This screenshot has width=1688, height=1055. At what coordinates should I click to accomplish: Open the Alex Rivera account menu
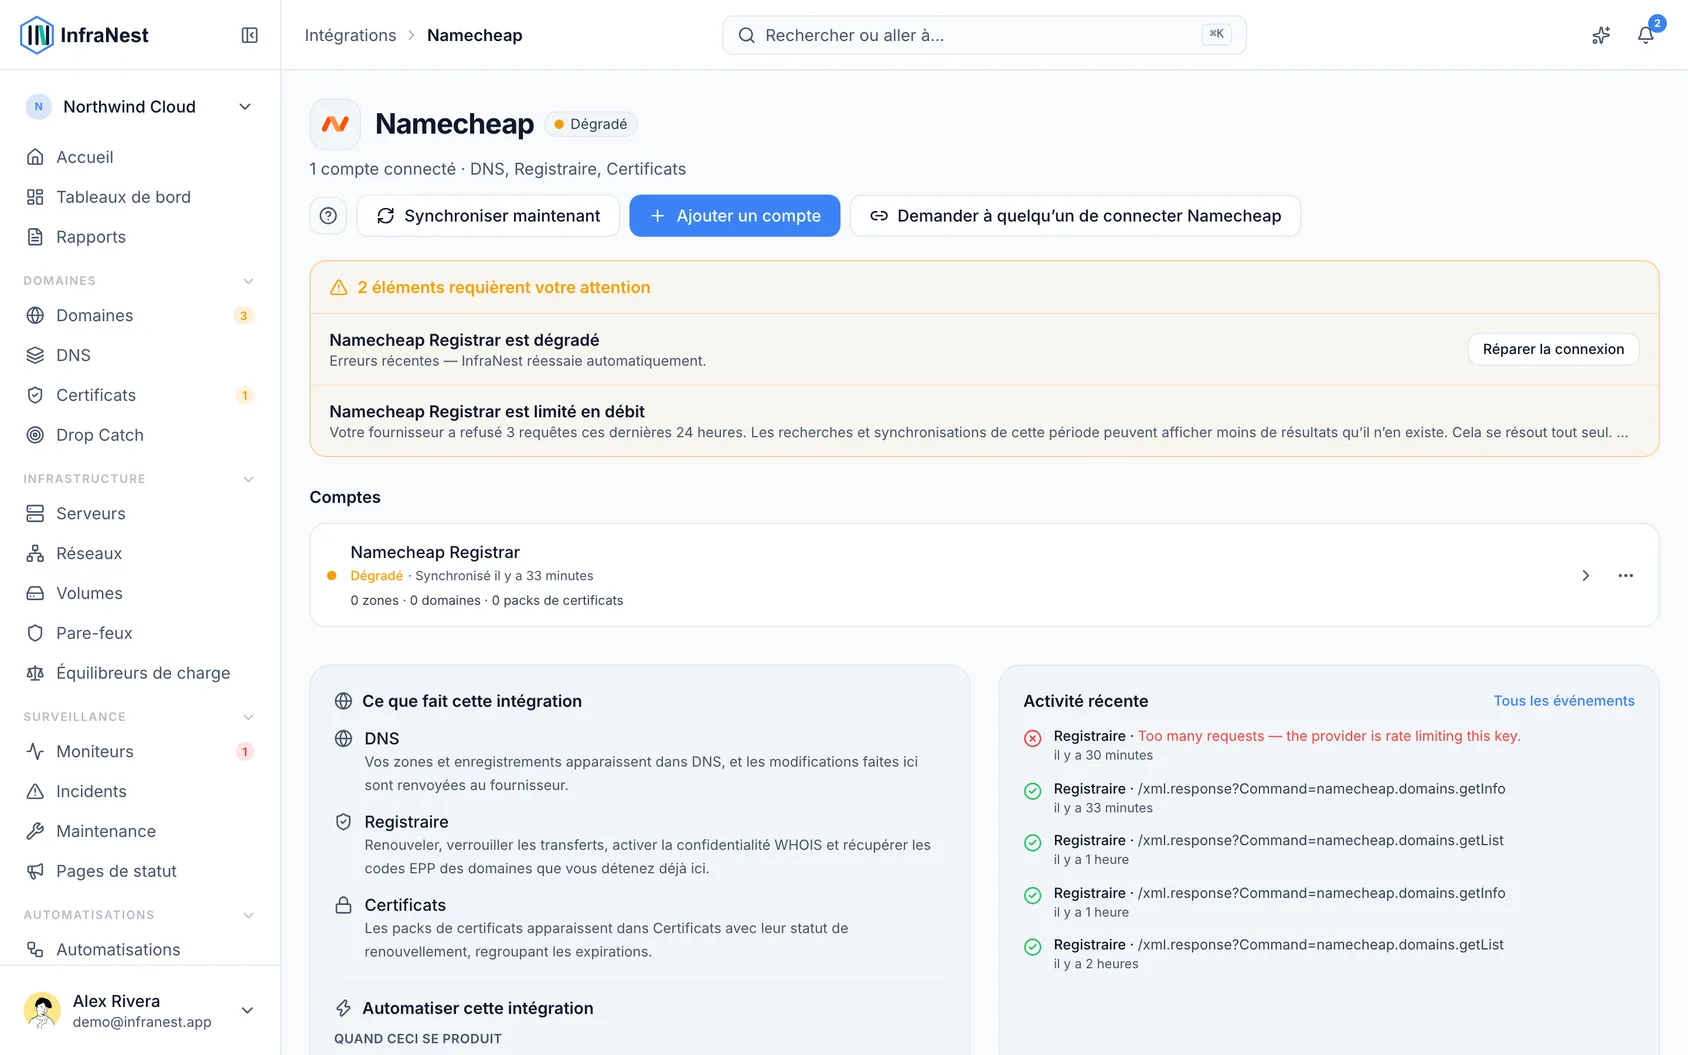point(140,1010)
